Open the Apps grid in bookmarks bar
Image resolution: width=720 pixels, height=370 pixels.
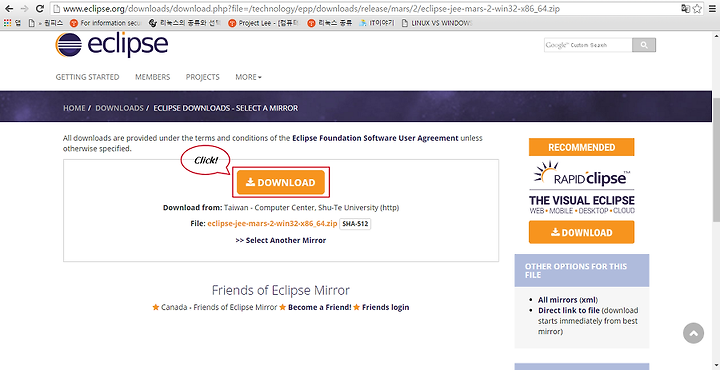tap(12, 22)
